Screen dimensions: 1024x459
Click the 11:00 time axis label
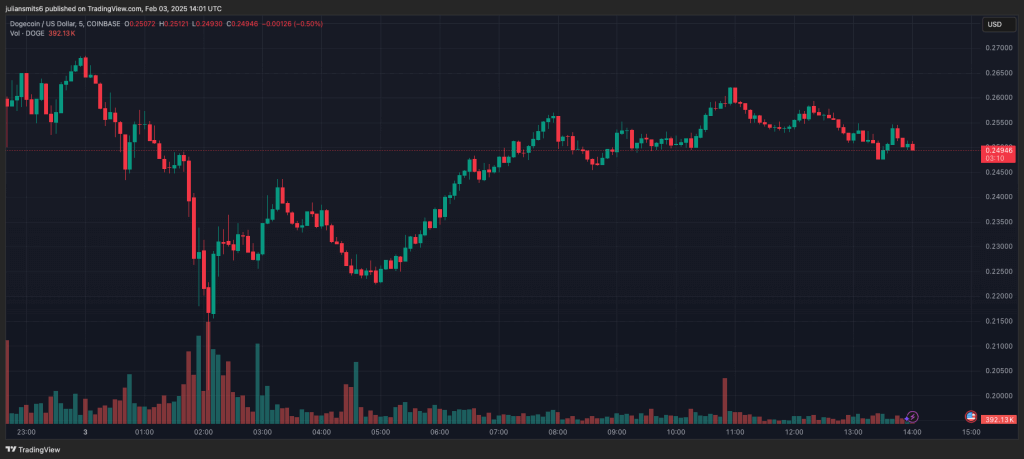pos(735,432)
